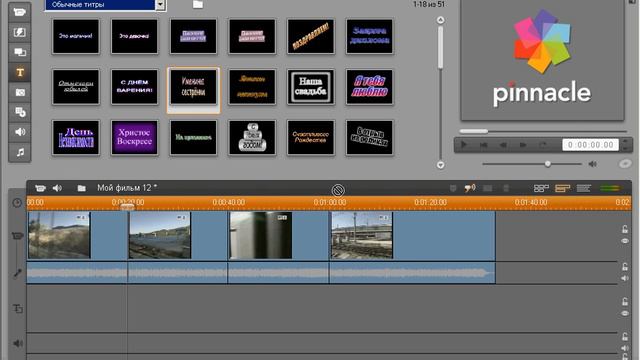Open the montage themes album tab
The image size is (640, 360).
19,52
